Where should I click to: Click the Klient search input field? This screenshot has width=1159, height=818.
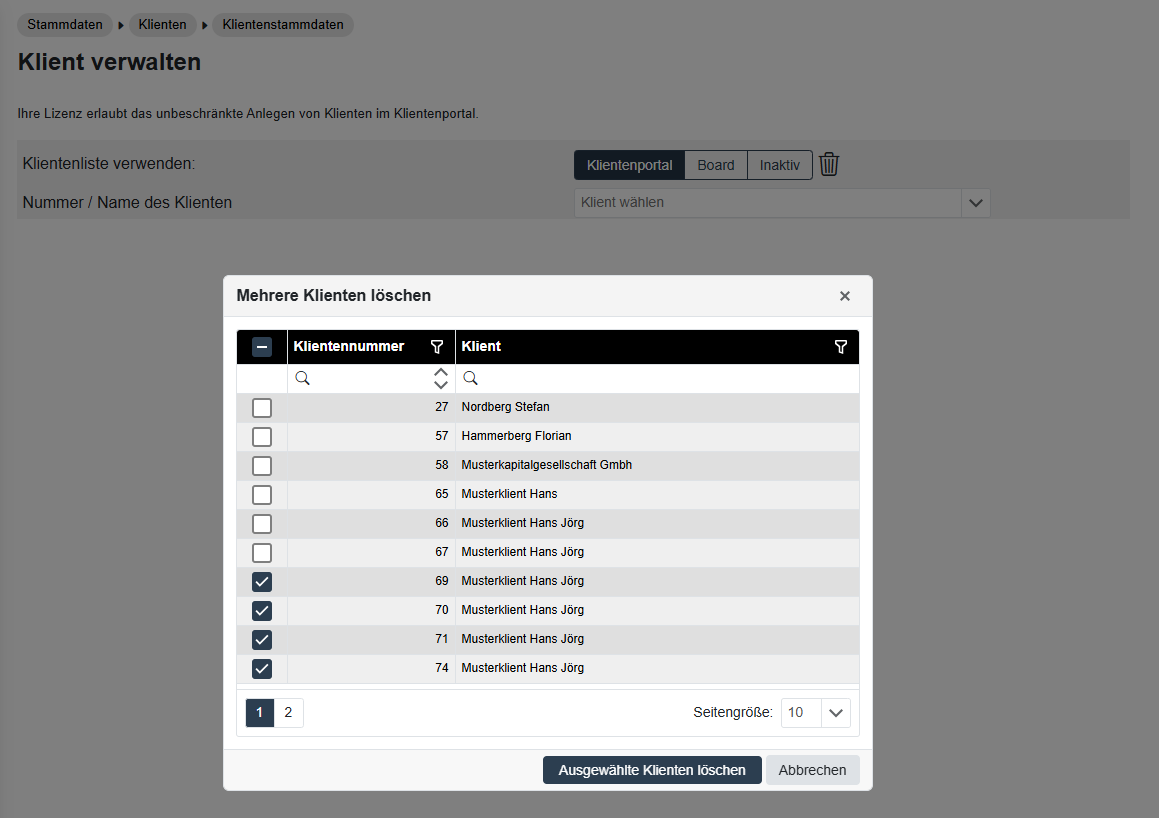(x=660, y=379)
